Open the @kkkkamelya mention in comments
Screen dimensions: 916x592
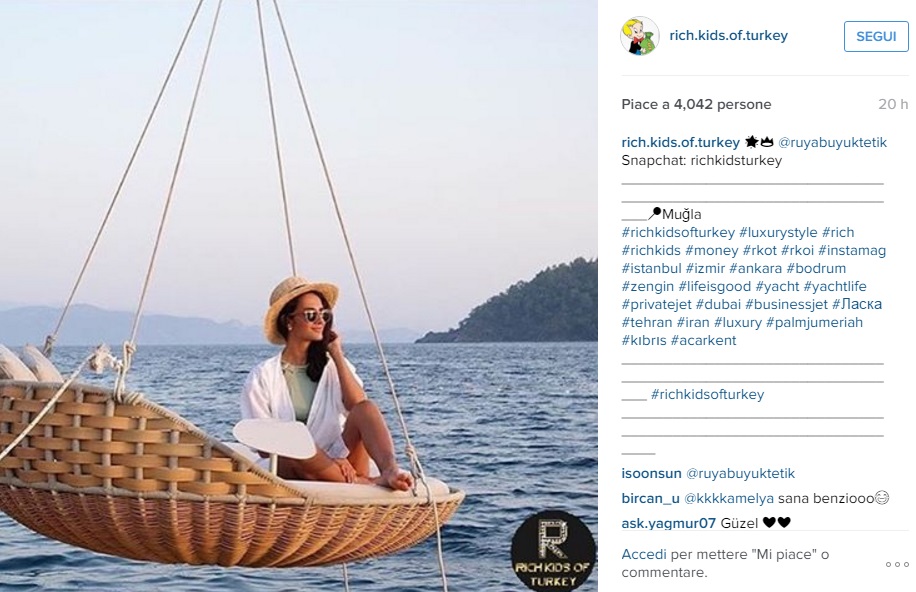(728, 498)
